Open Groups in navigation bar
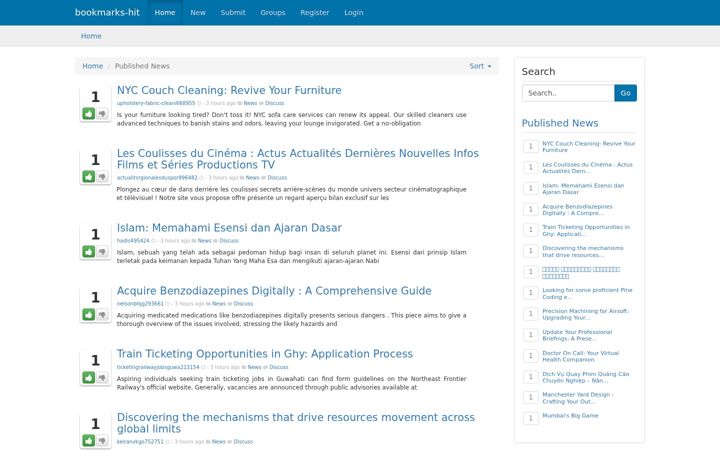720x450 pixels. tap(273, 12)
